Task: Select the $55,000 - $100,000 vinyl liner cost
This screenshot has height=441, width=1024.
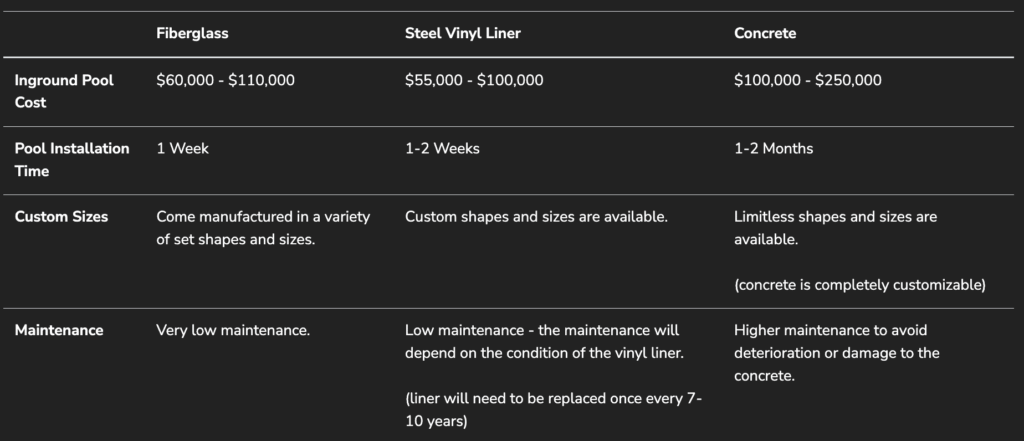Action: (474, 80)
